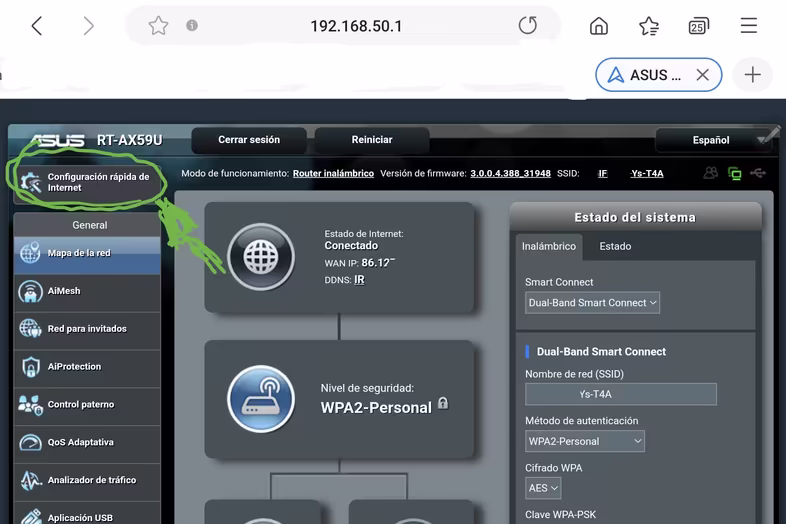Click the guest users status icon
This screenshot has width=786, height=524.
coord(710,173)
